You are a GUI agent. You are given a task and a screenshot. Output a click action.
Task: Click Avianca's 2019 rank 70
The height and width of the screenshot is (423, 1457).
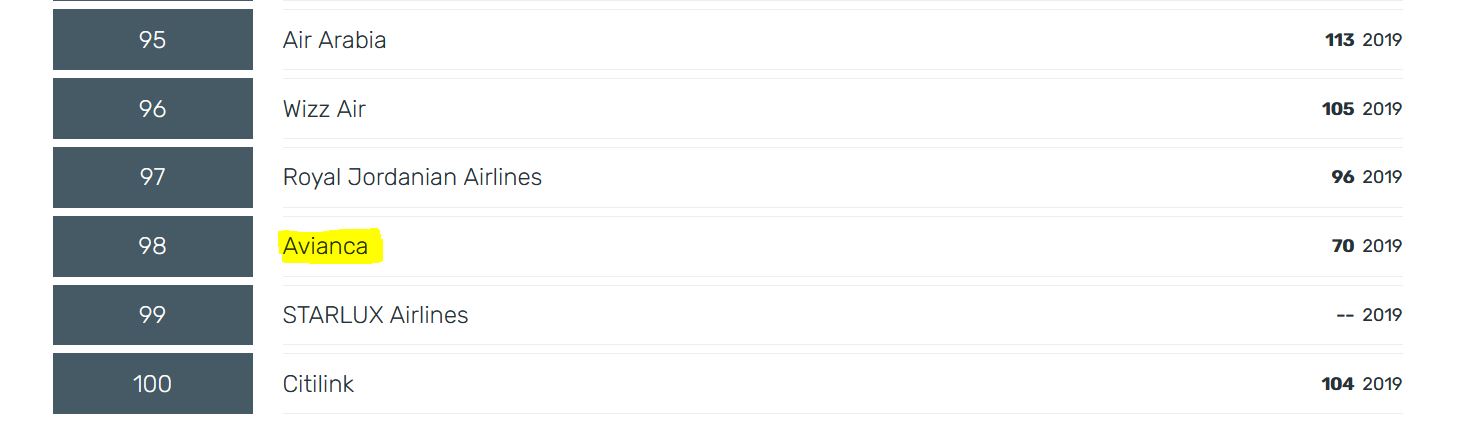[x=1342, y=246]
